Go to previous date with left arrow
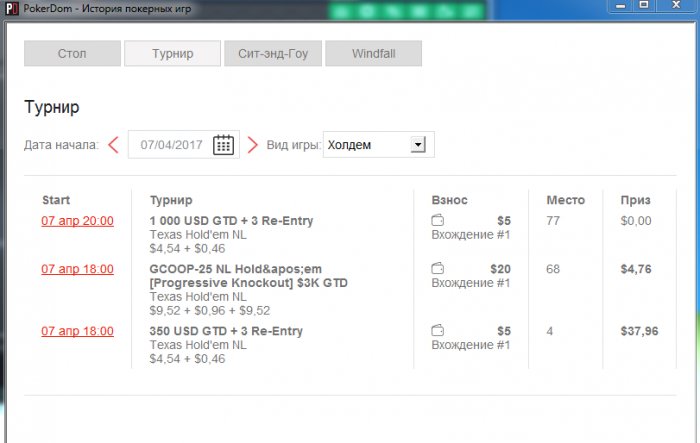 tap(113, 145)
